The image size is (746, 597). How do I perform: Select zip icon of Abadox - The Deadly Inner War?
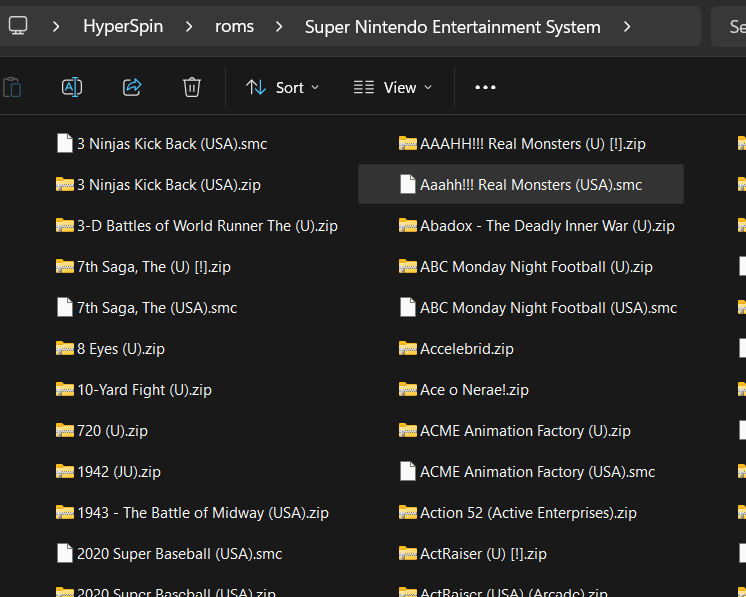click(408, 225)
